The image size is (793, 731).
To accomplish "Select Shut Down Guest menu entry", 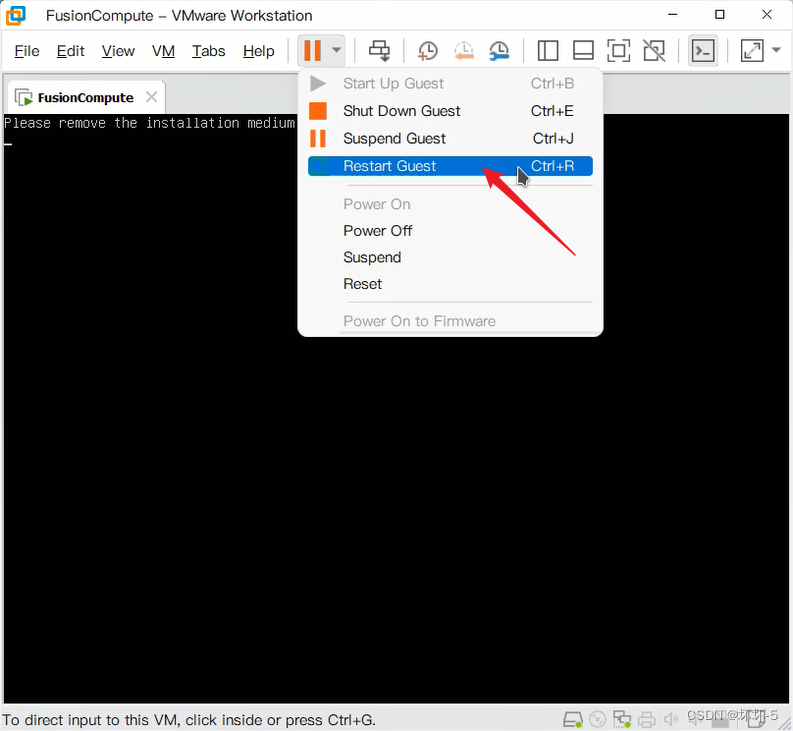I will point(450,111).
